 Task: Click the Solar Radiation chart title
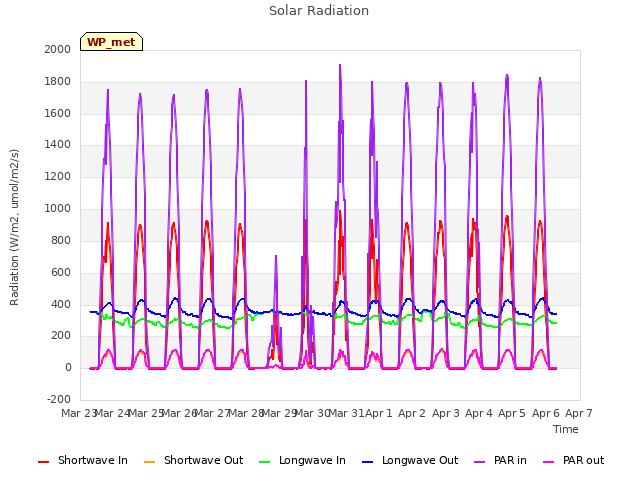click(x=319, y=11)
